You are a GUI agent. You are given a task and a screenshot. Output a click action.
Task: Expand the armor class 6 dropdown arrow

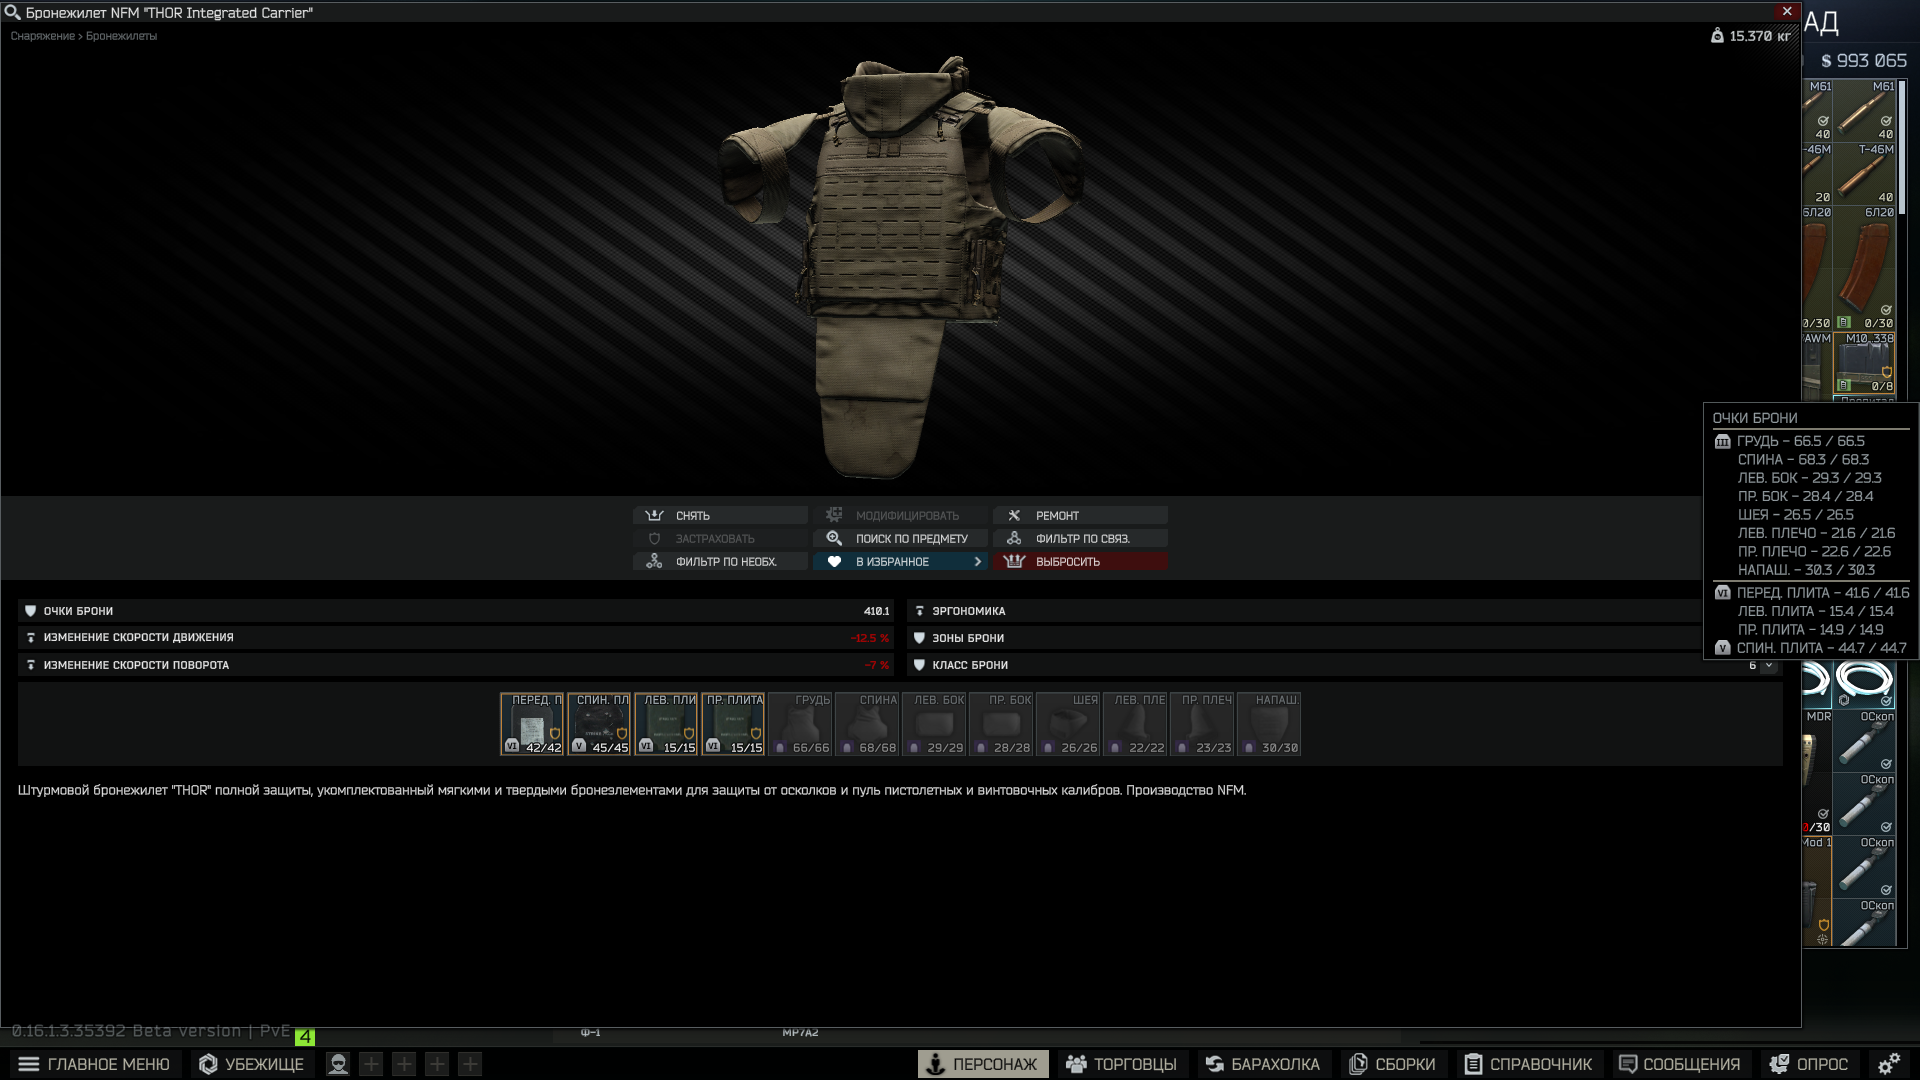point(1768,665)
